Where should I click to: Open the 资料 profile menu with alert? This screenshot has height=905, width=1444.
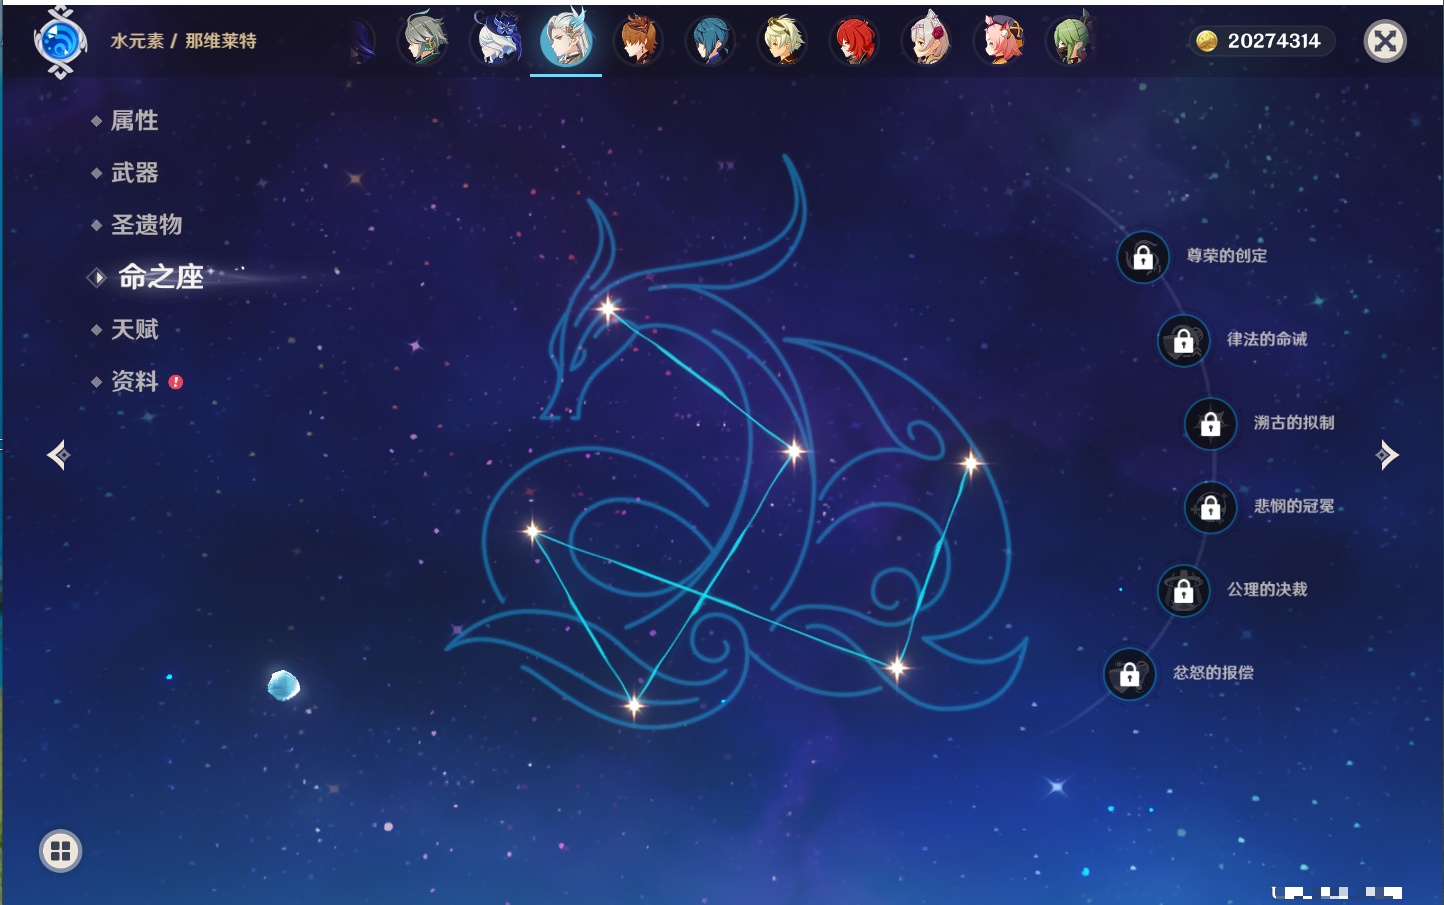134,381
